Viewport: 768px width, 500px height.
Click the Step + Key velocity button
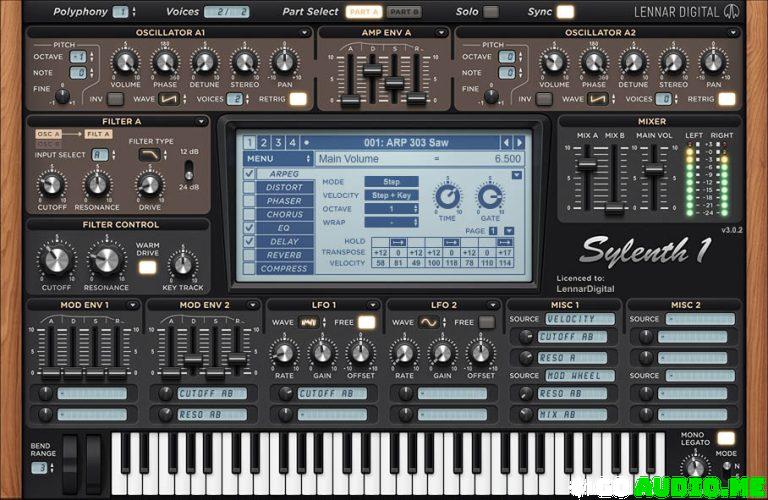391,195
